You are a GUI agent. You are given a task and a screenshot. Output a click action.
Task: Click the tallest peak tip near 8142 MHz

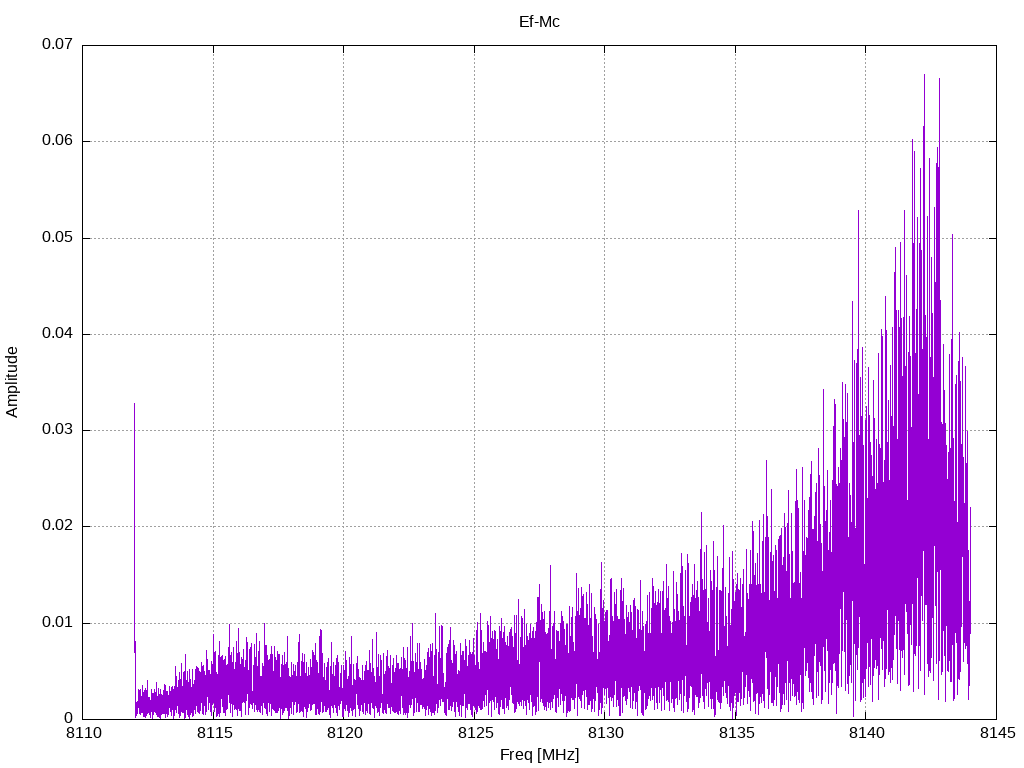coord(924,74)
